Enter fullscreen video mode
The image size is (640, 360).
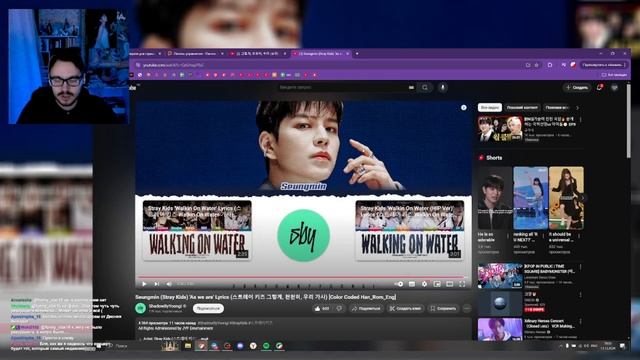[462, 284]
